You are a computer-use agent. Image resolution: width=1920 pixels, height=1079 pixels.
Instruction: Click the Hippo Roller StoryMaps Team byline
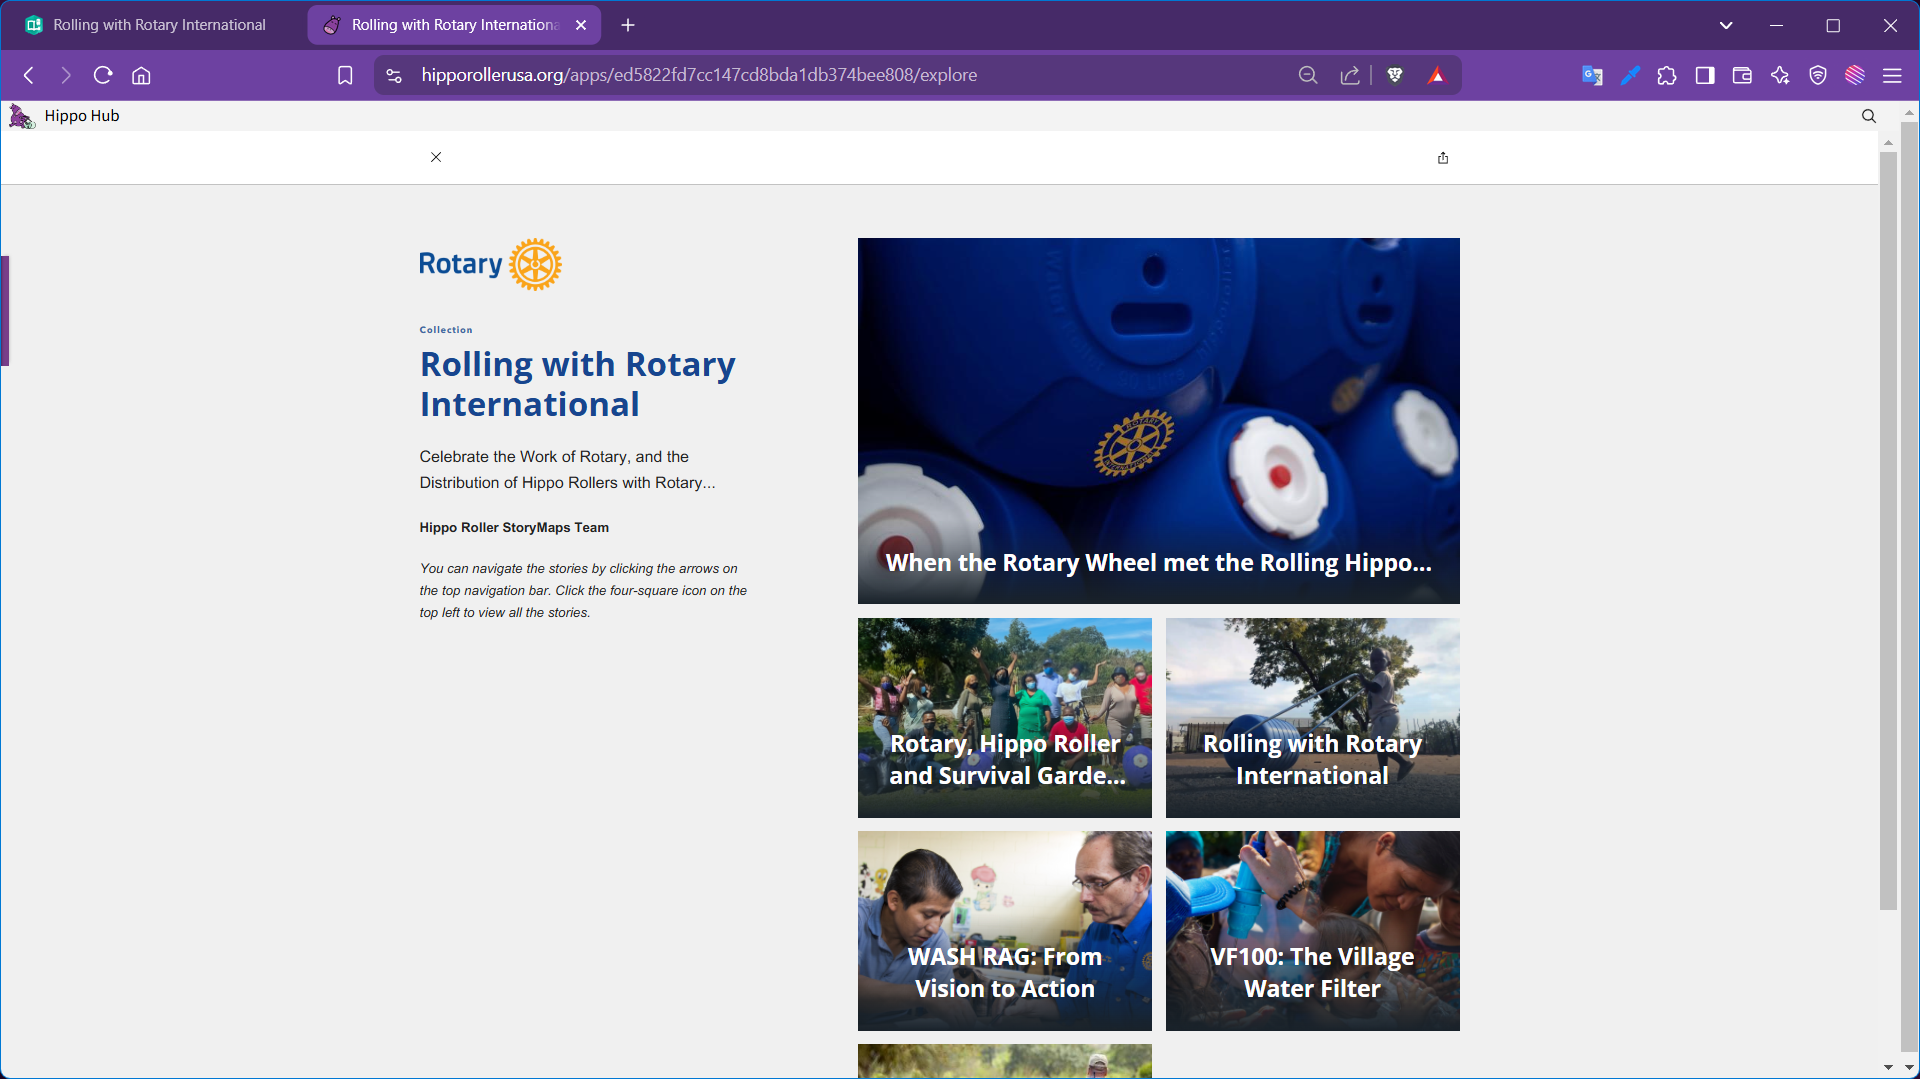click(514, 528)
